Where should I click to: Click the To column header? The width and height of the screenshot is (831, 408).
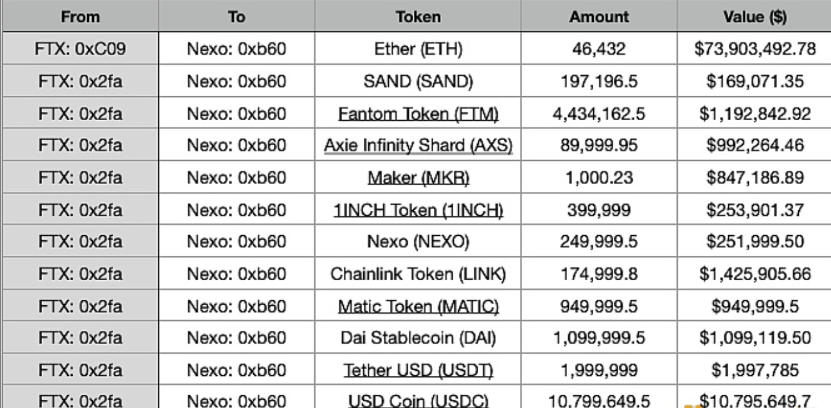236,16
